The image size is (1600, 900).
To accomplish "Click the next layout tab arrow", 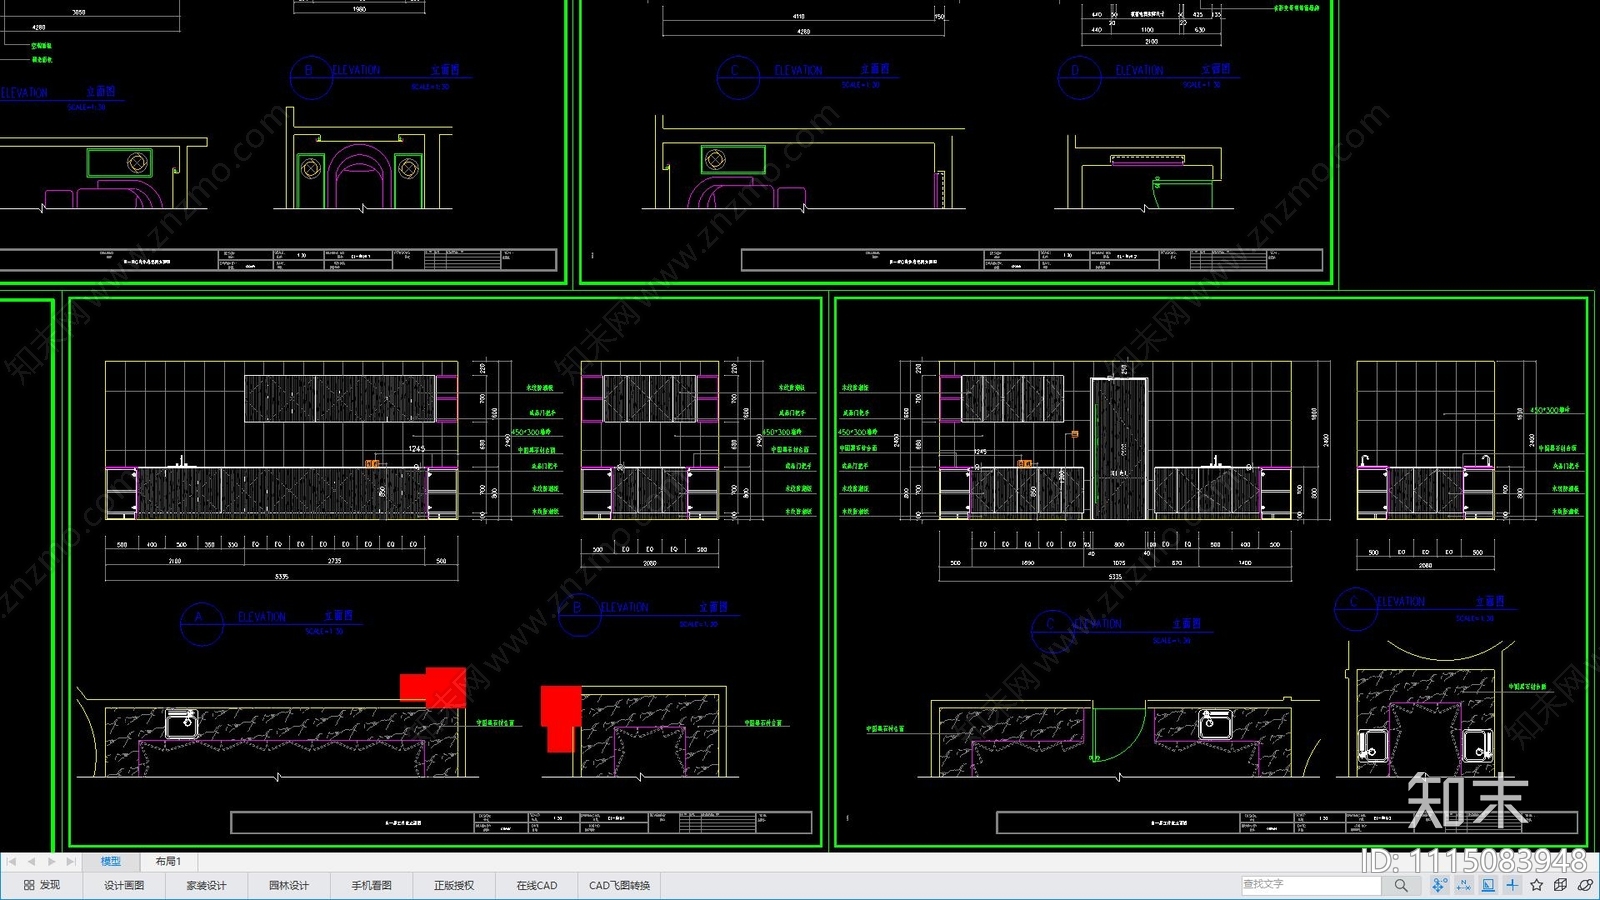I will click(51, 861).
